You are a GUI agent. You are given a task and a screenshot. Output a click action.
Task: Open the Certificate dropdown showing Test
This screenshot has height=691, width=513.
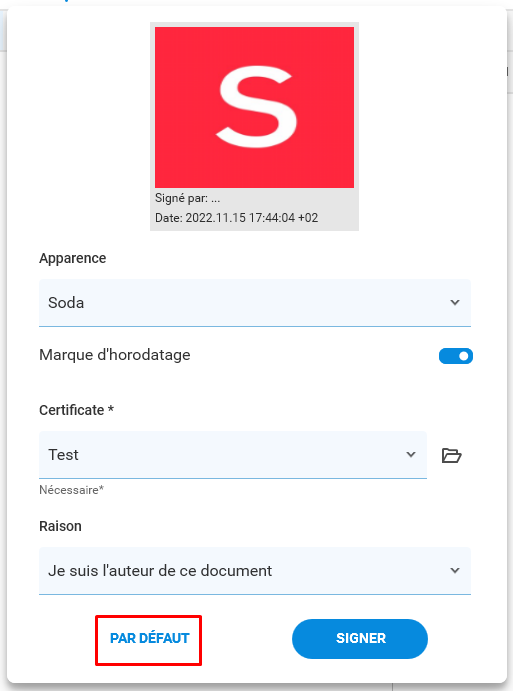pos(233,455)
